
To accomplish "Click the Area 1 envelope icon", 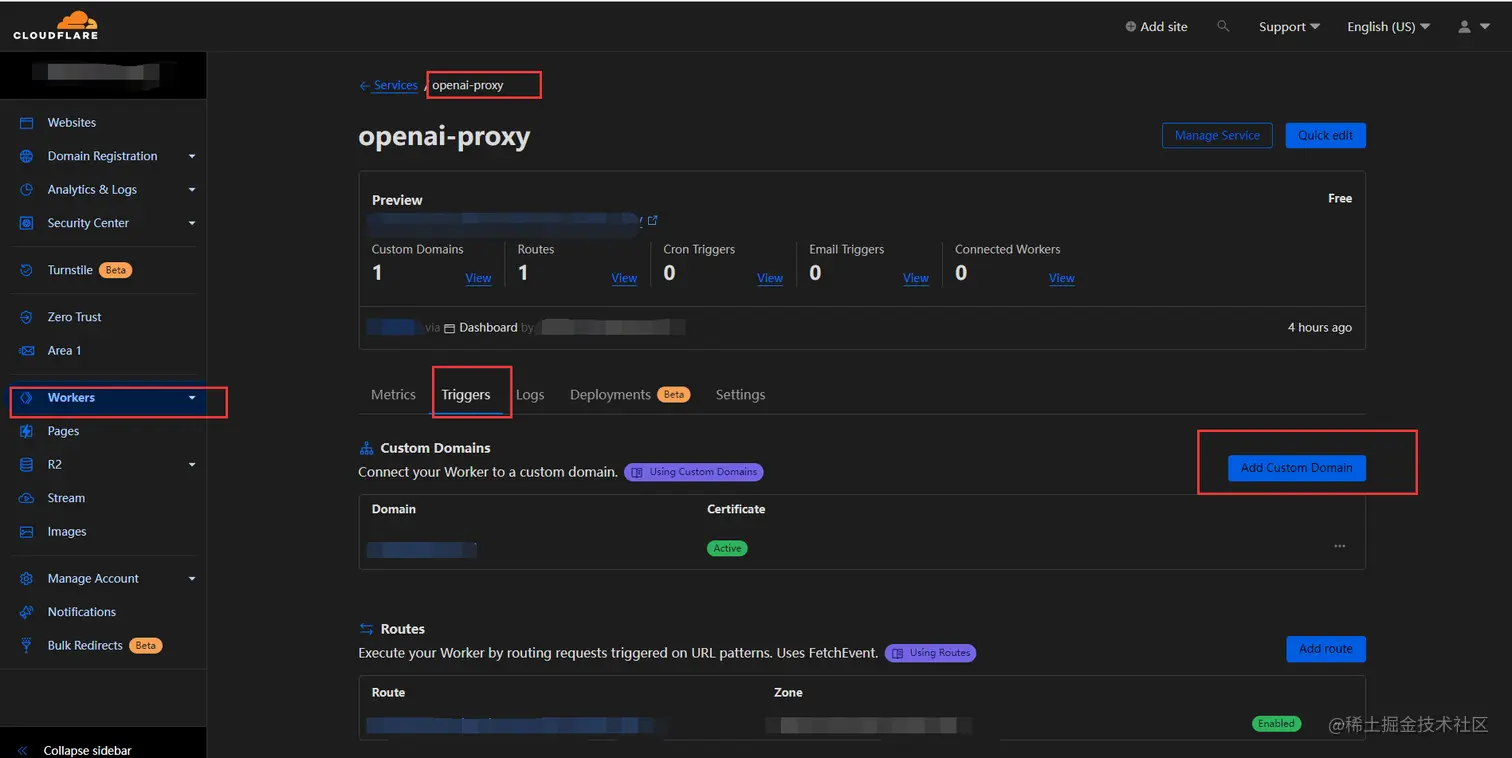I will pos(27,351).
